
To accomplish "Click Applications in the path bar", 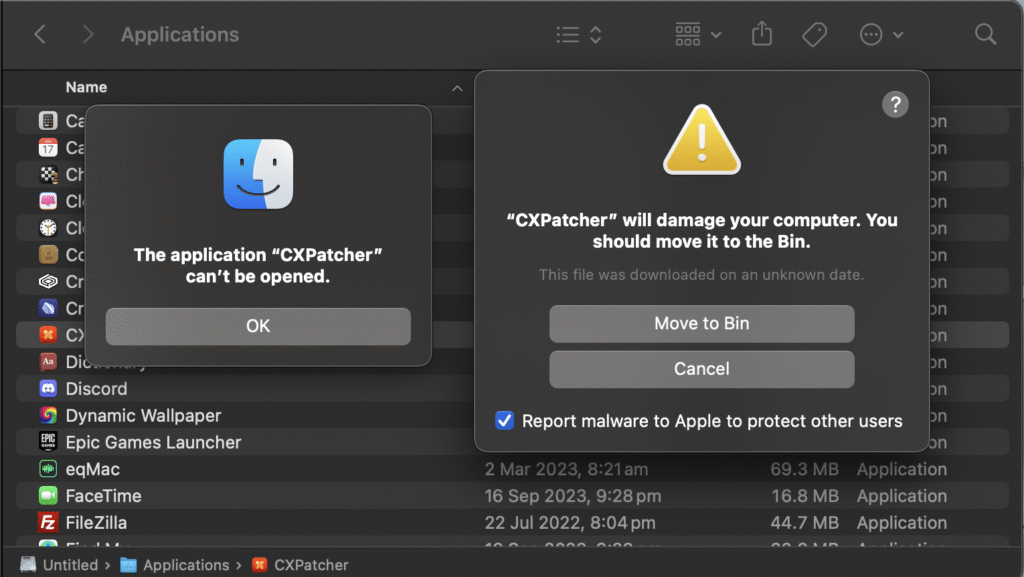I will pyautogui.click(x=185, y=565).
